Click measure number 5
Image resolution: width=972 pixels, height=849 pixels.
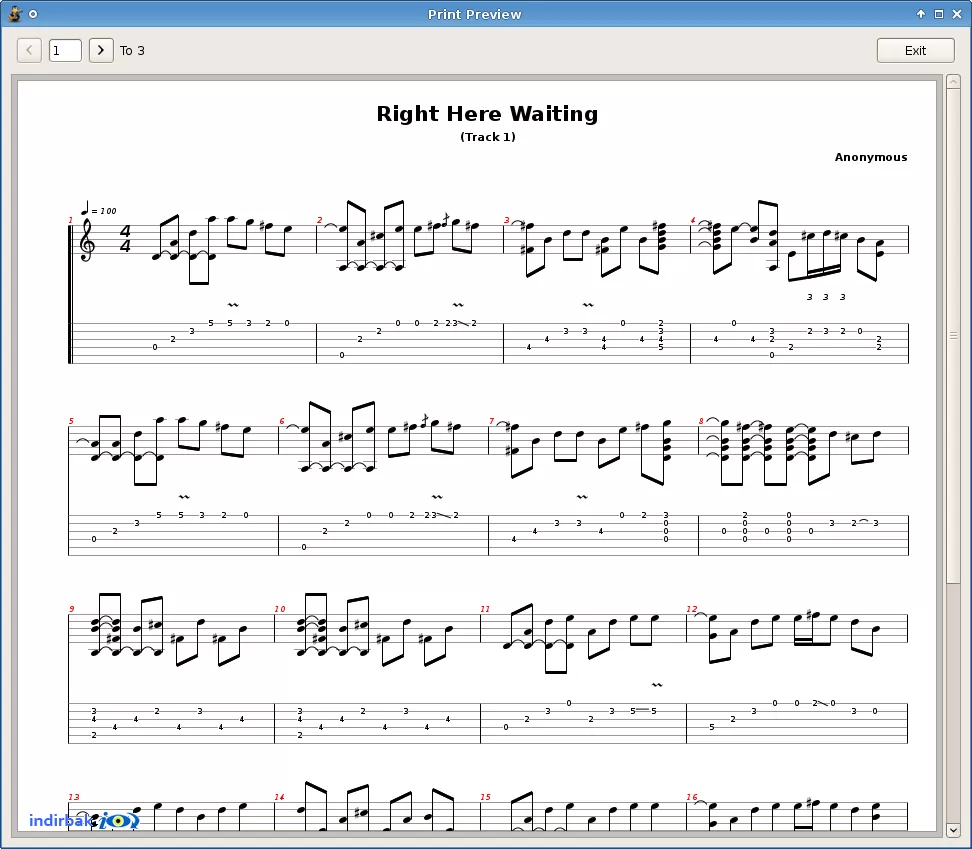coord(71,421)
